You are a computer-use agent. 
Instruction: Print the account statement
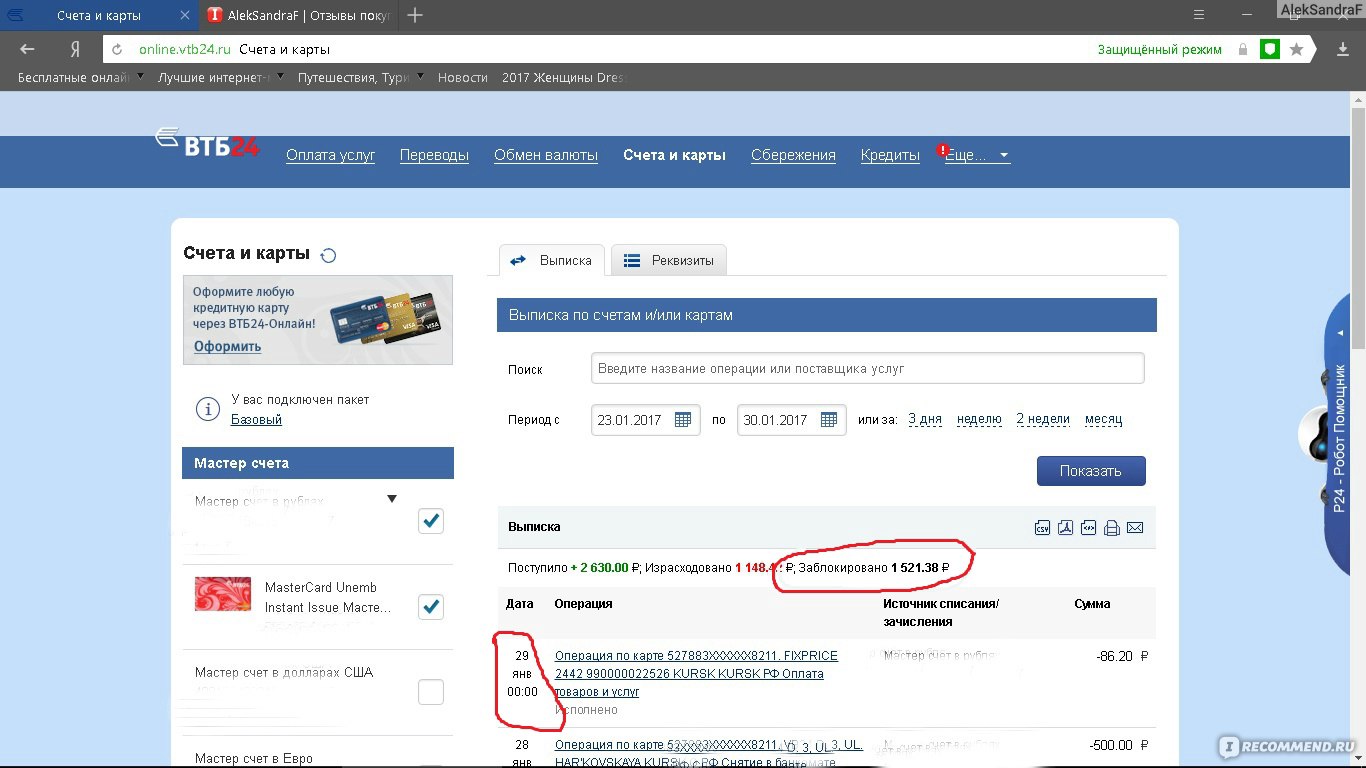1111,528
